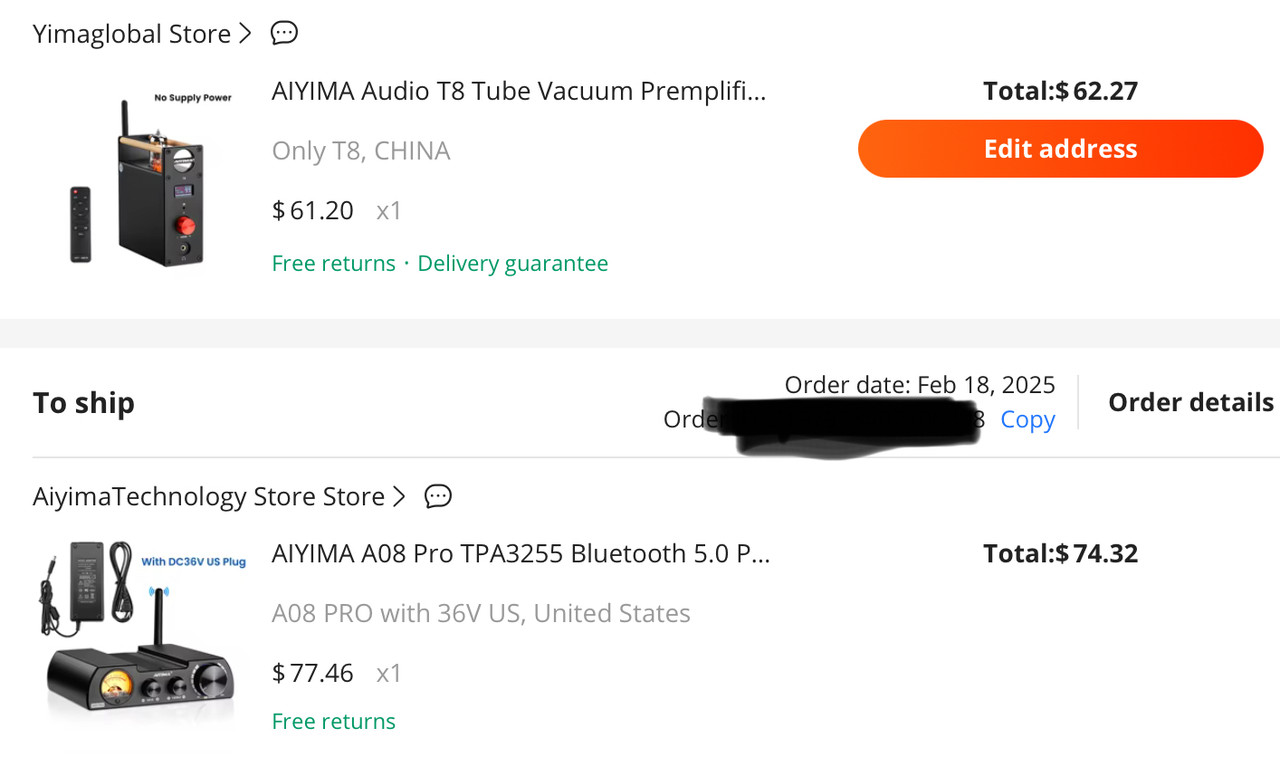1280x769 pixels.
Task: Click chevron beside AiyimaTechnology Store Store
Action: pos(399,496)
